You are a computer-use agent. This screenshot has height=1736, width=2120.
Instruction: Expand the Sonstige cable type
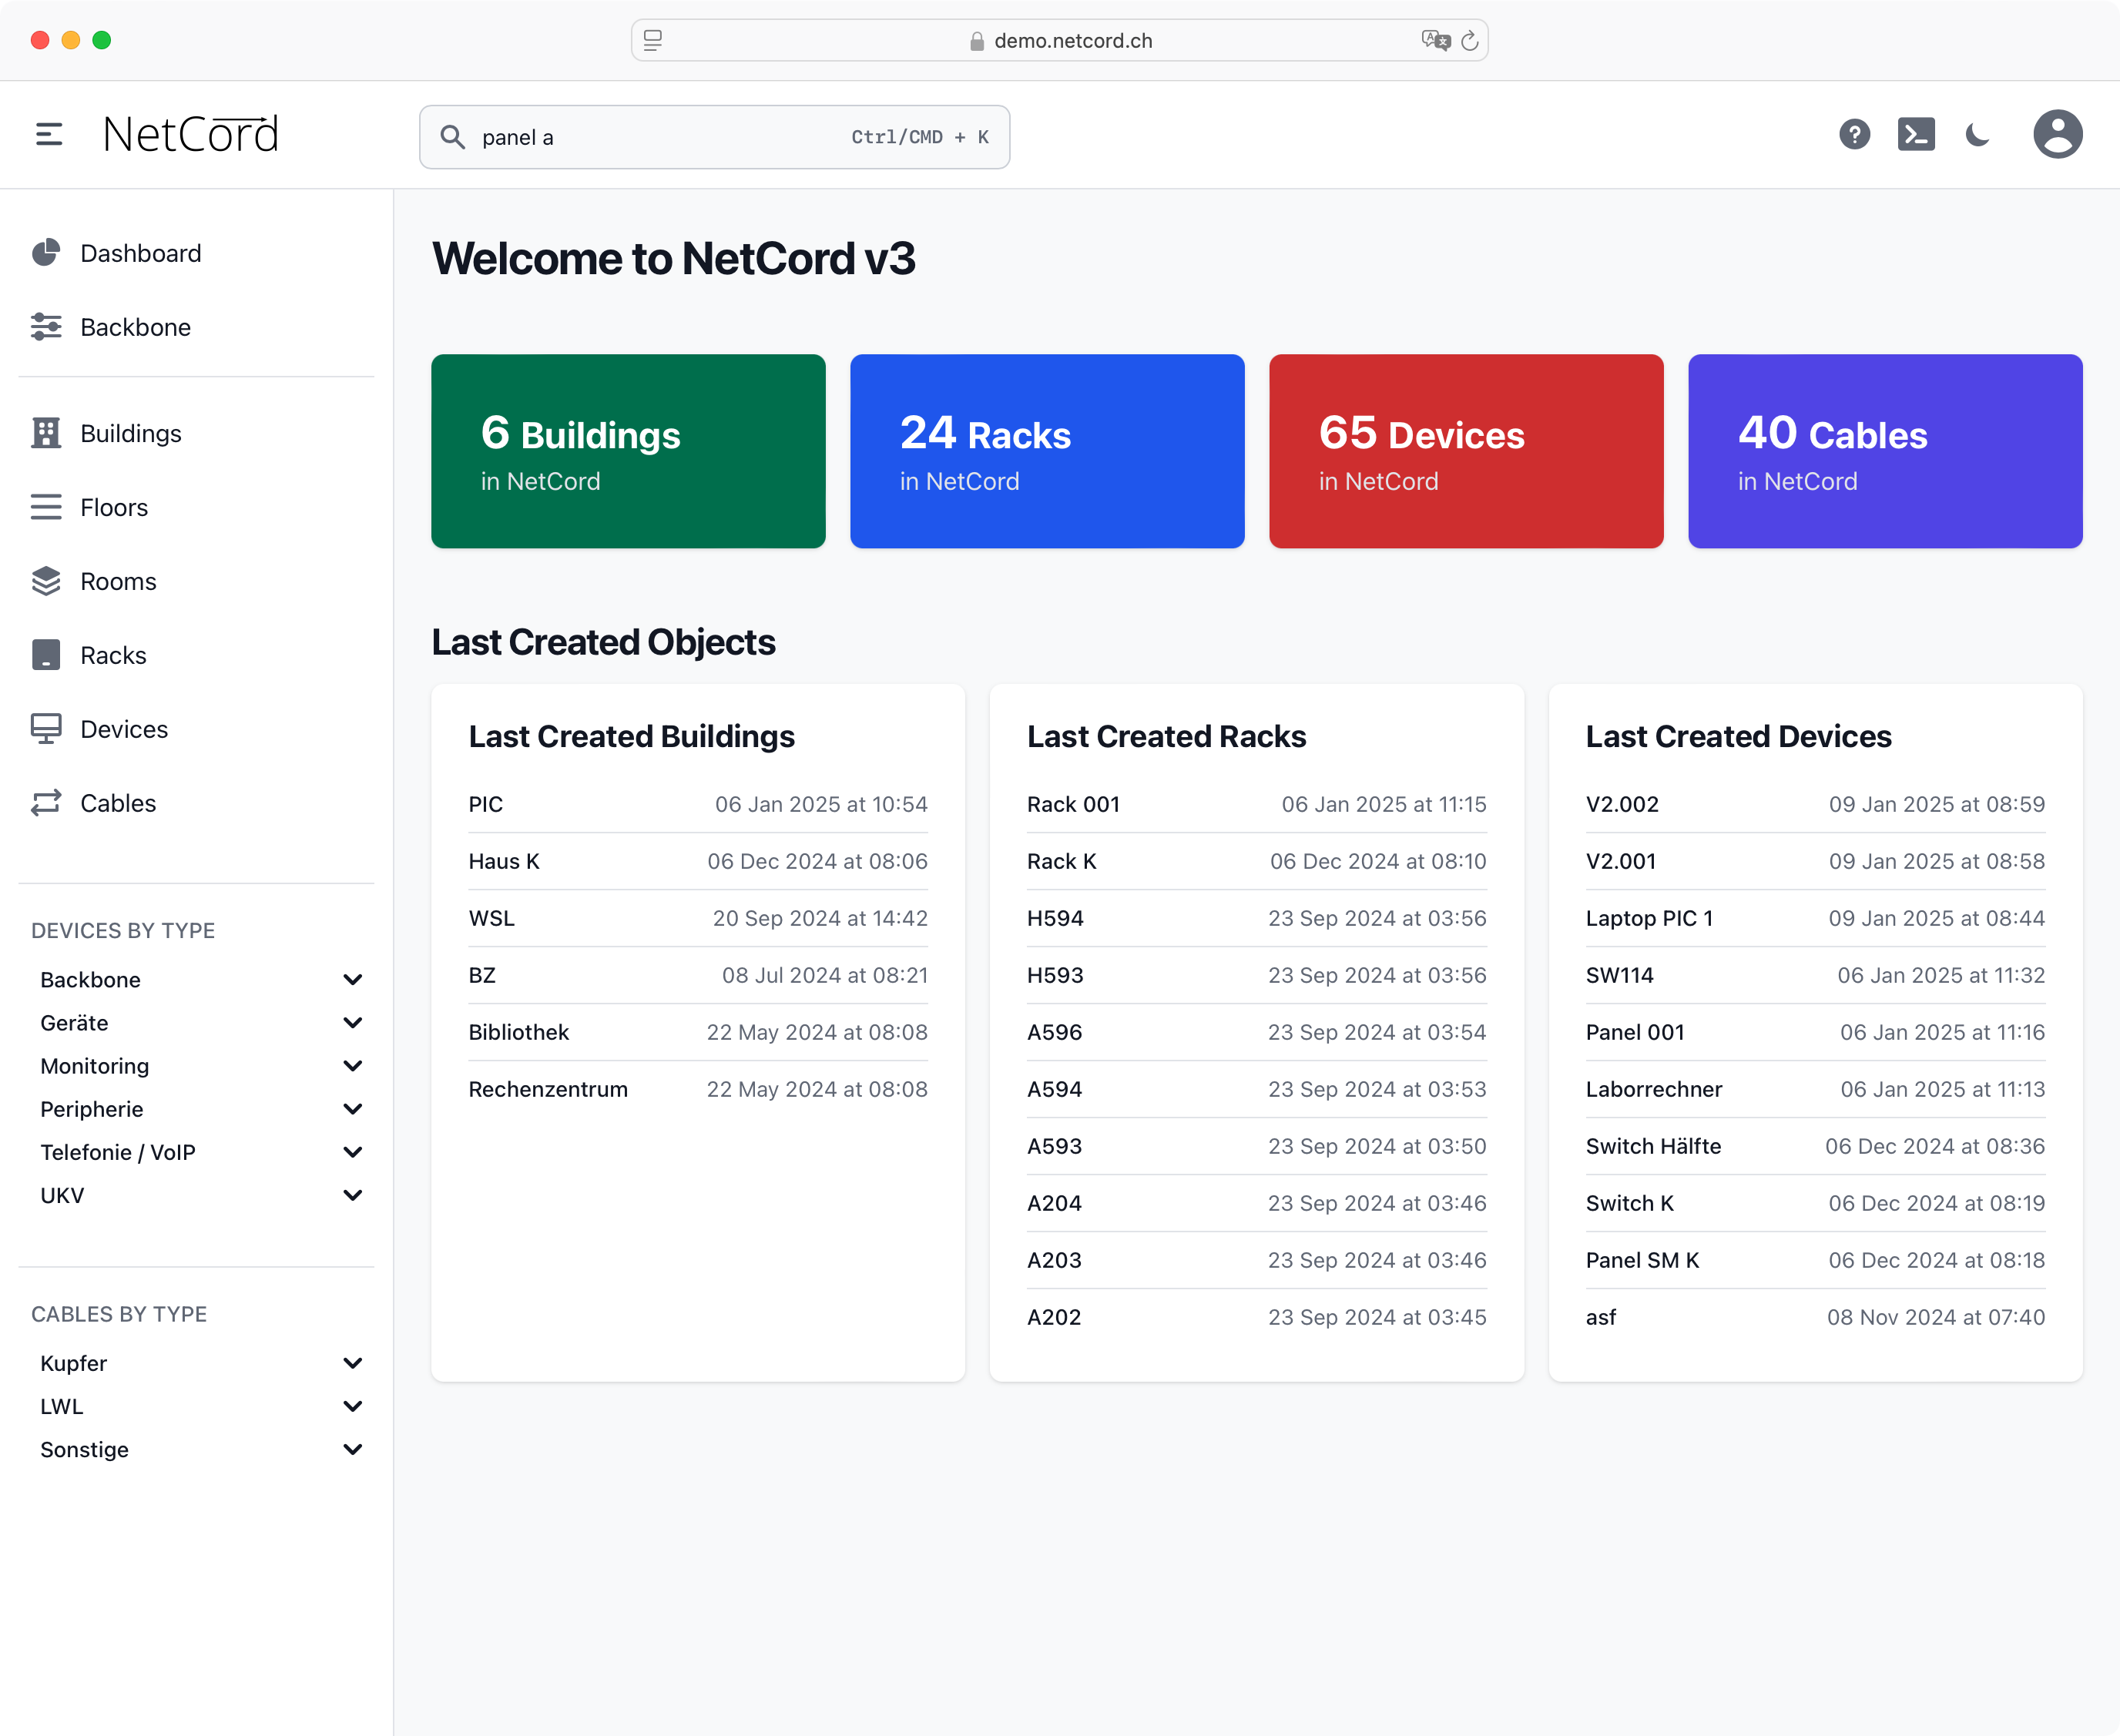[x=353, y=1449]
